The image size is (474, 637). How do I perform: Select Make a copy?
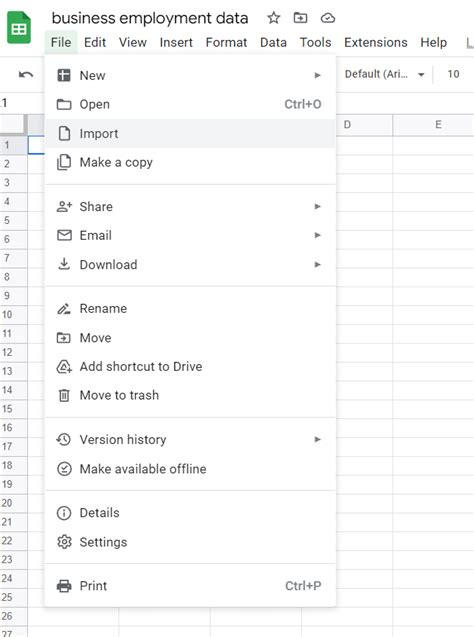pyautogui.click(x=190, y=162)
